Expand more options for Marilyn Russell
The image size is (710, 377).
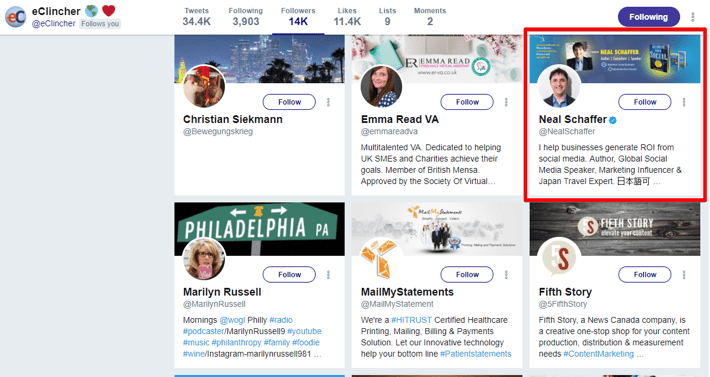click(x=329, y=275)
